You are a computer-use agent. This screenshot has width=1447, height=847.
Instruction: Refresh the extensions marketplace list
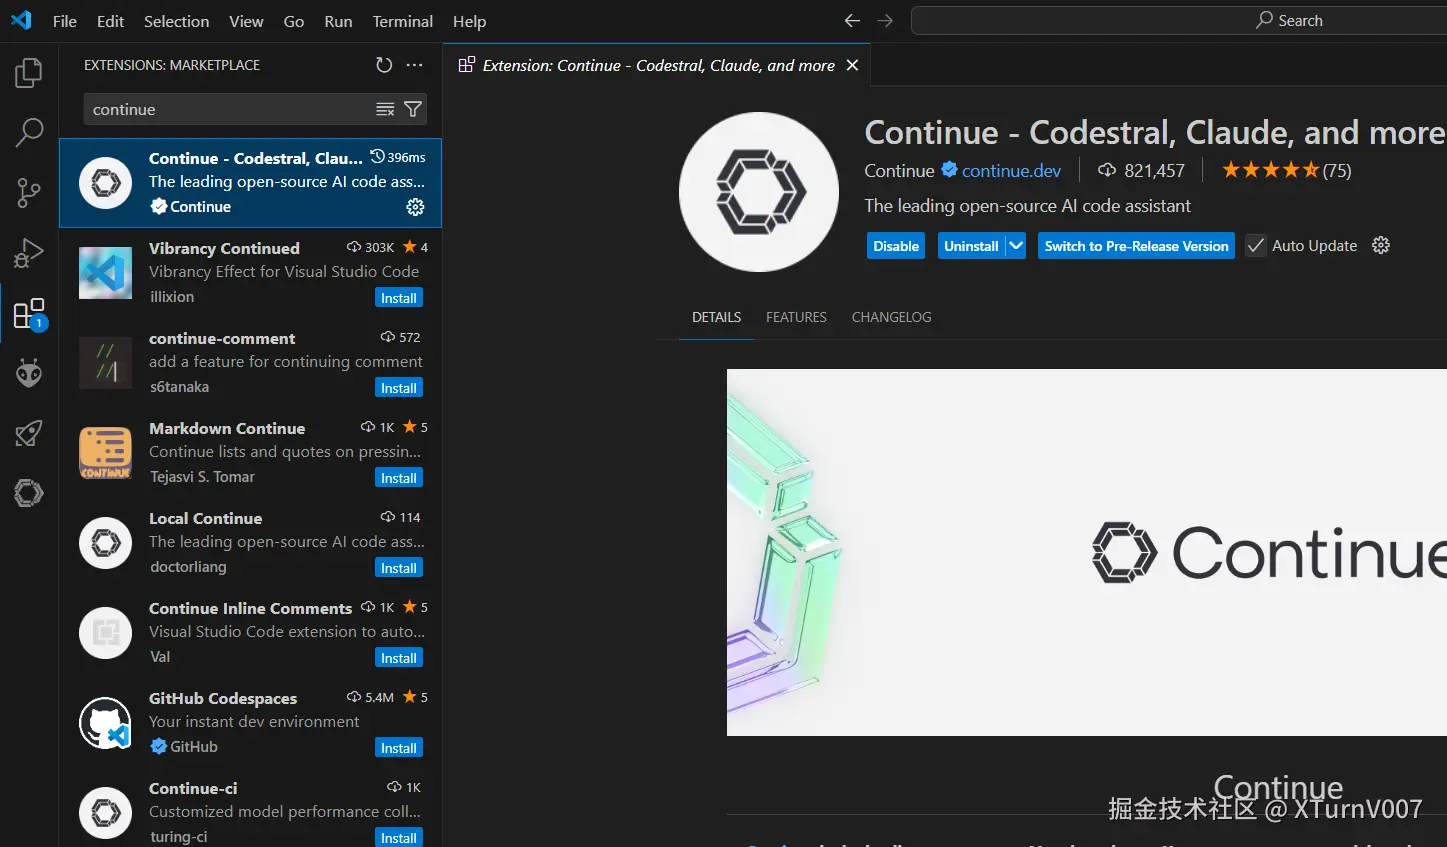coord(384,65)
